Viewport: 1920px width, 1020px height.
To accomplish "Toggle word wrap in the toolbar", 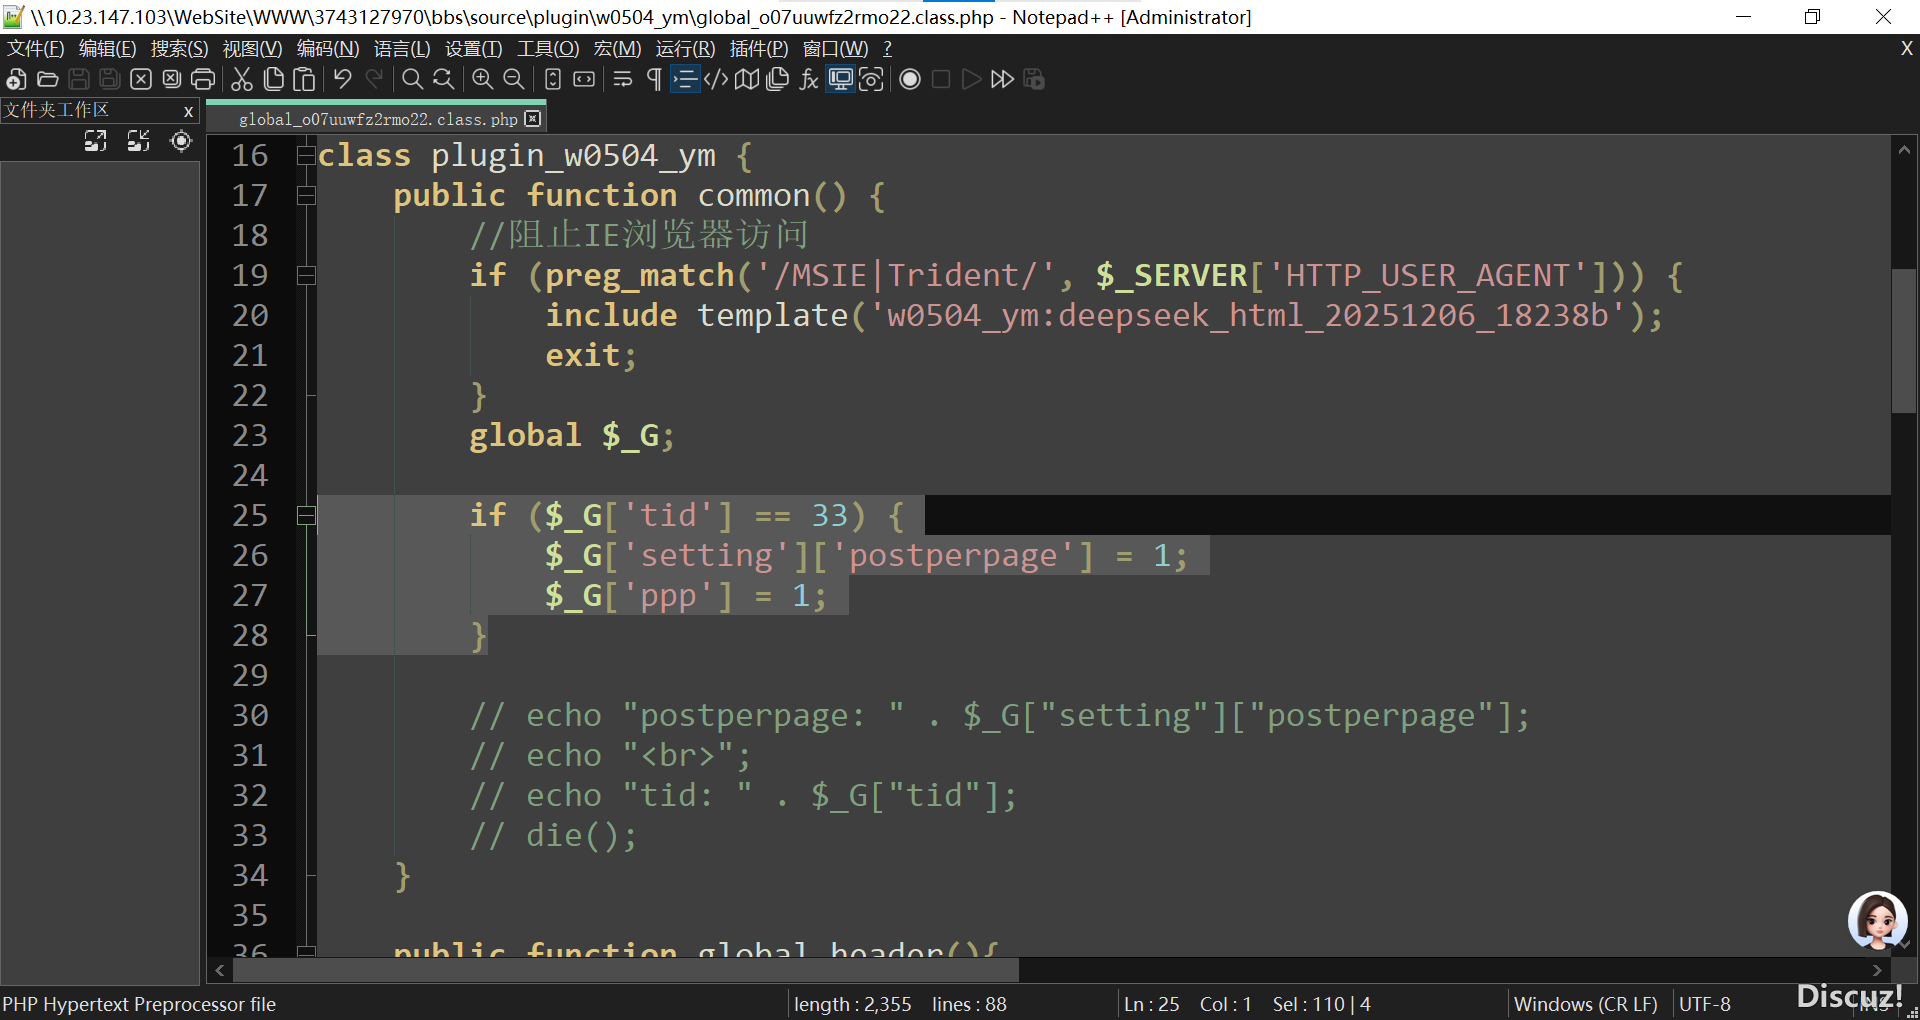I will [623, 80].
